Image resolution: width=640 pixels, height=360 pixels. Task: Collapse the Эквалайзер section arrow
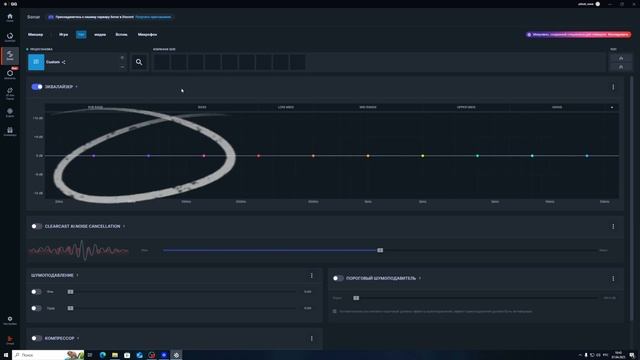click(76, 87)
